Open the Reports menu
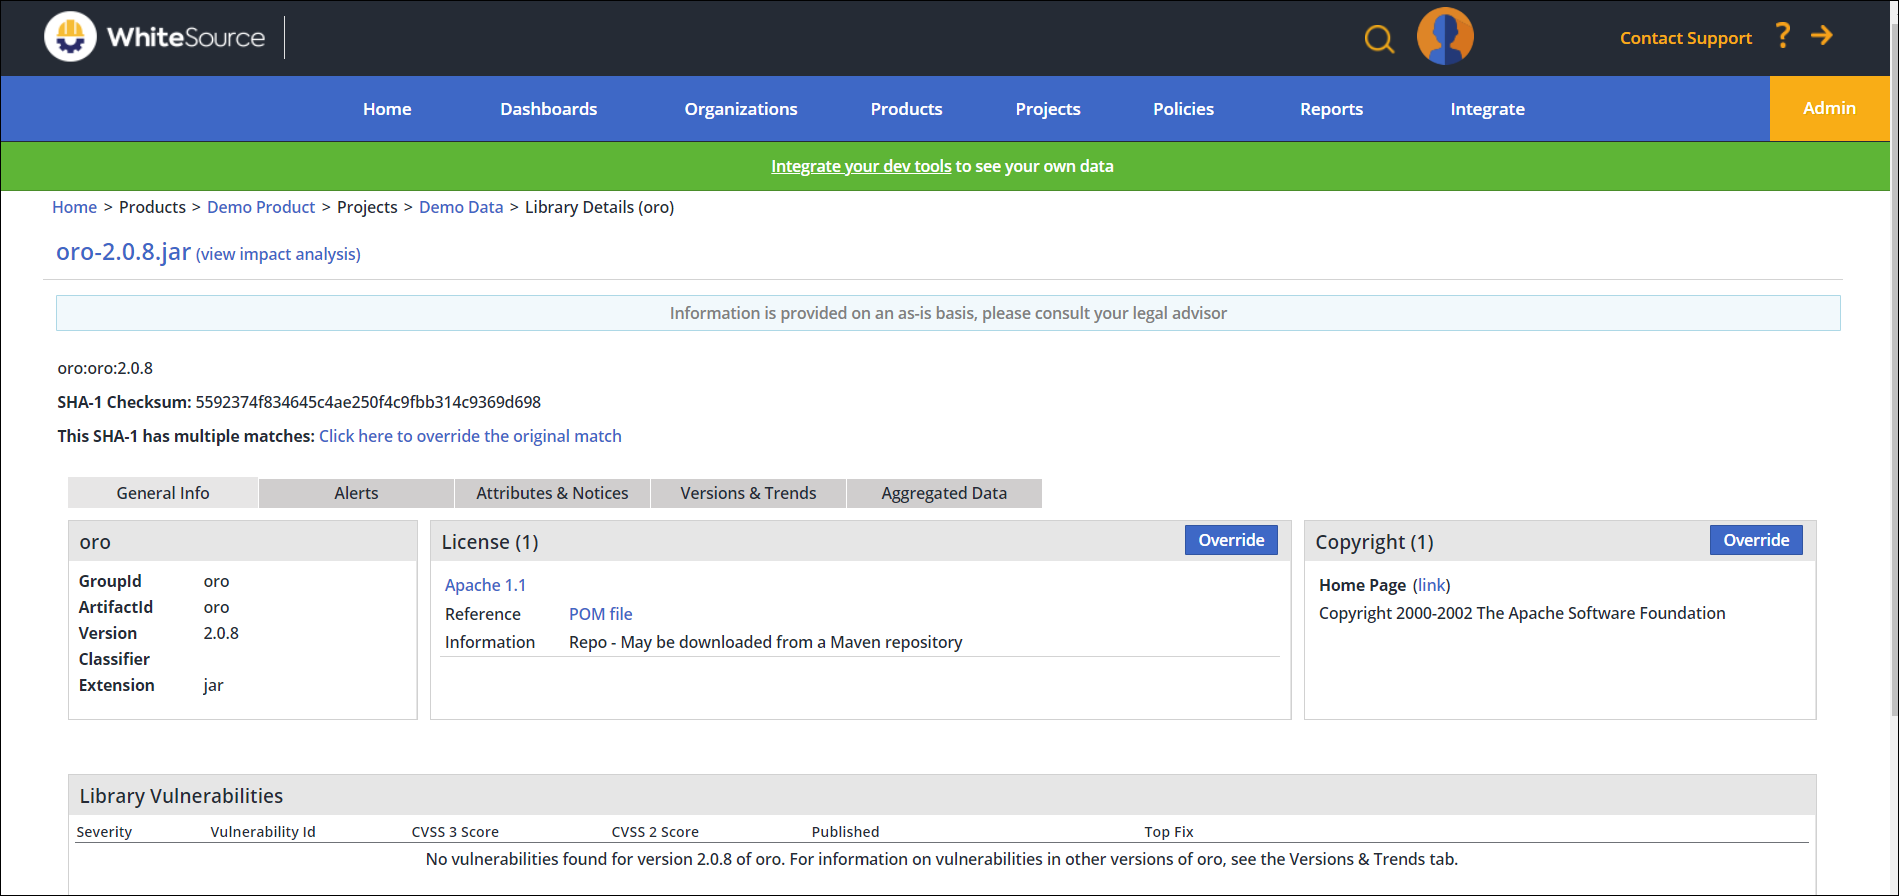Viewport: 1899px width, 896px height. 1330,109
